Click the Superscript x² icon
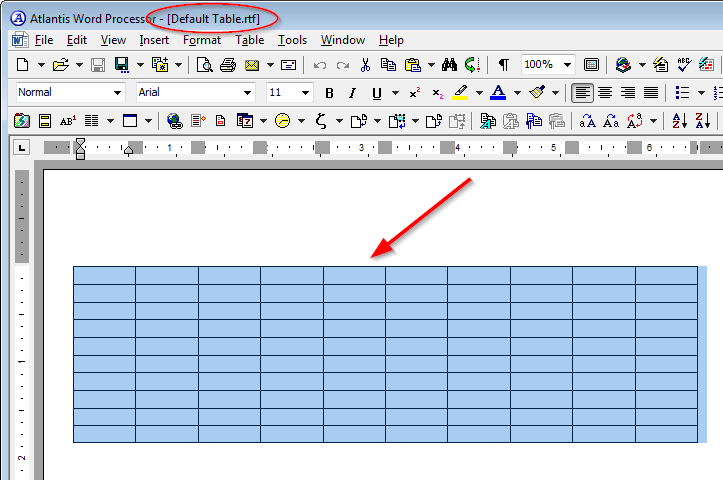The height and width of the screenshot is (480, 723). (x=414, y=93)
